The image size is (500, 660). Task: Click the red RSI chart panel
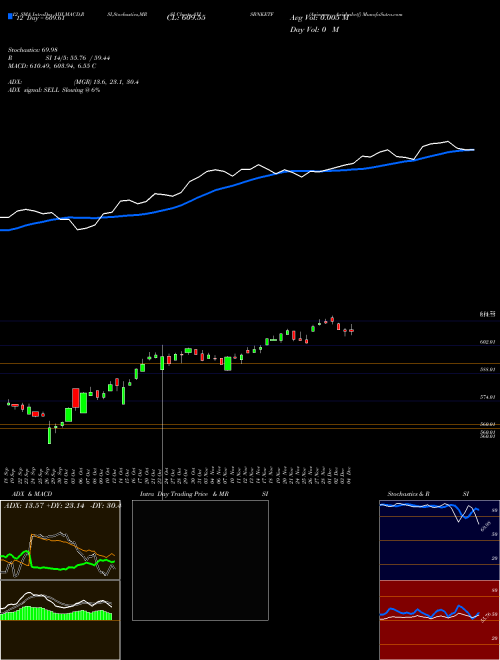click(439, 620)
